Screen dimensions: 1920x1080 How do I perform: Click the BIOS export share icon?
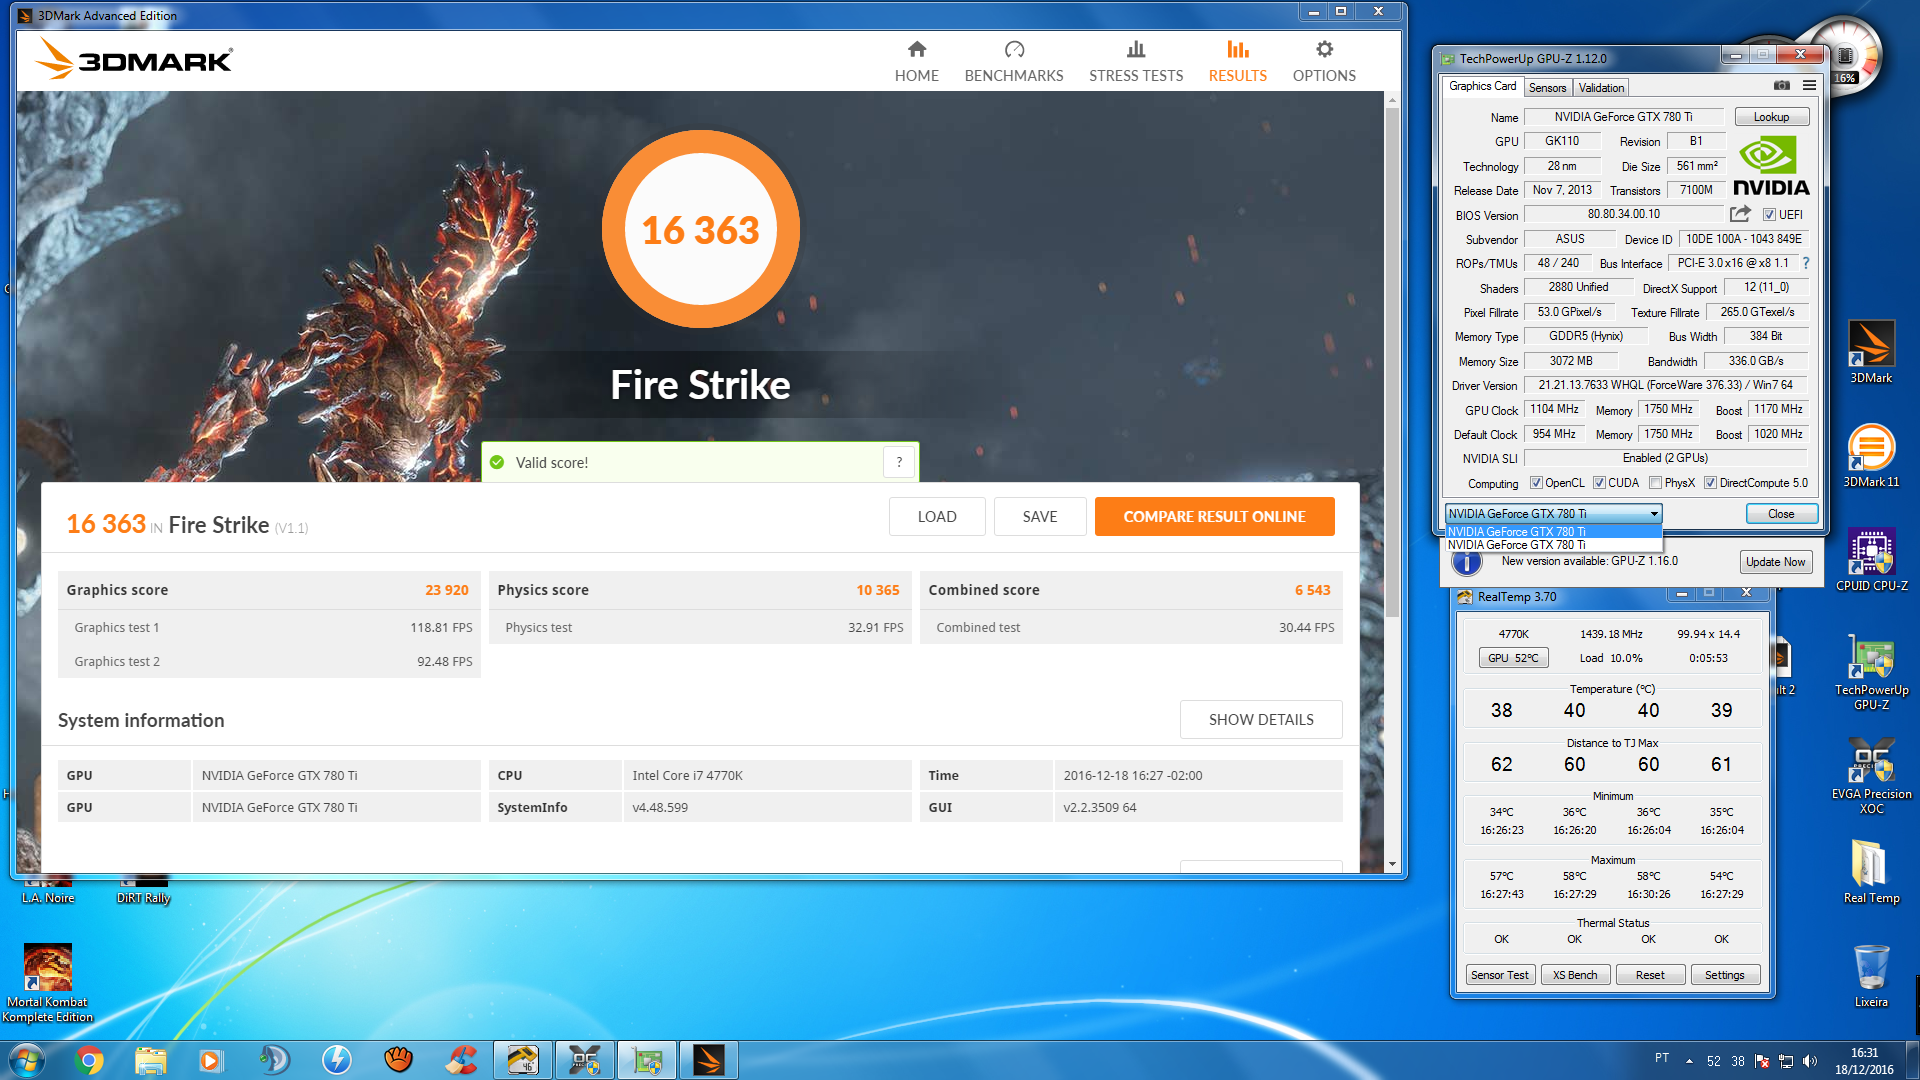tap(1740, 214)
